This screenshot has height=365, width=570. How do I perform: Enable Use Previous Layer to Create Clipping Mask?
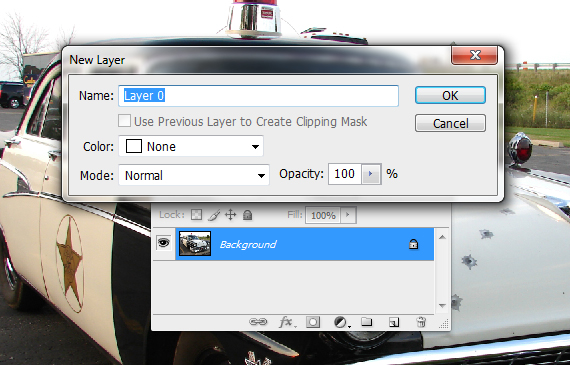[x=124, y=121]
